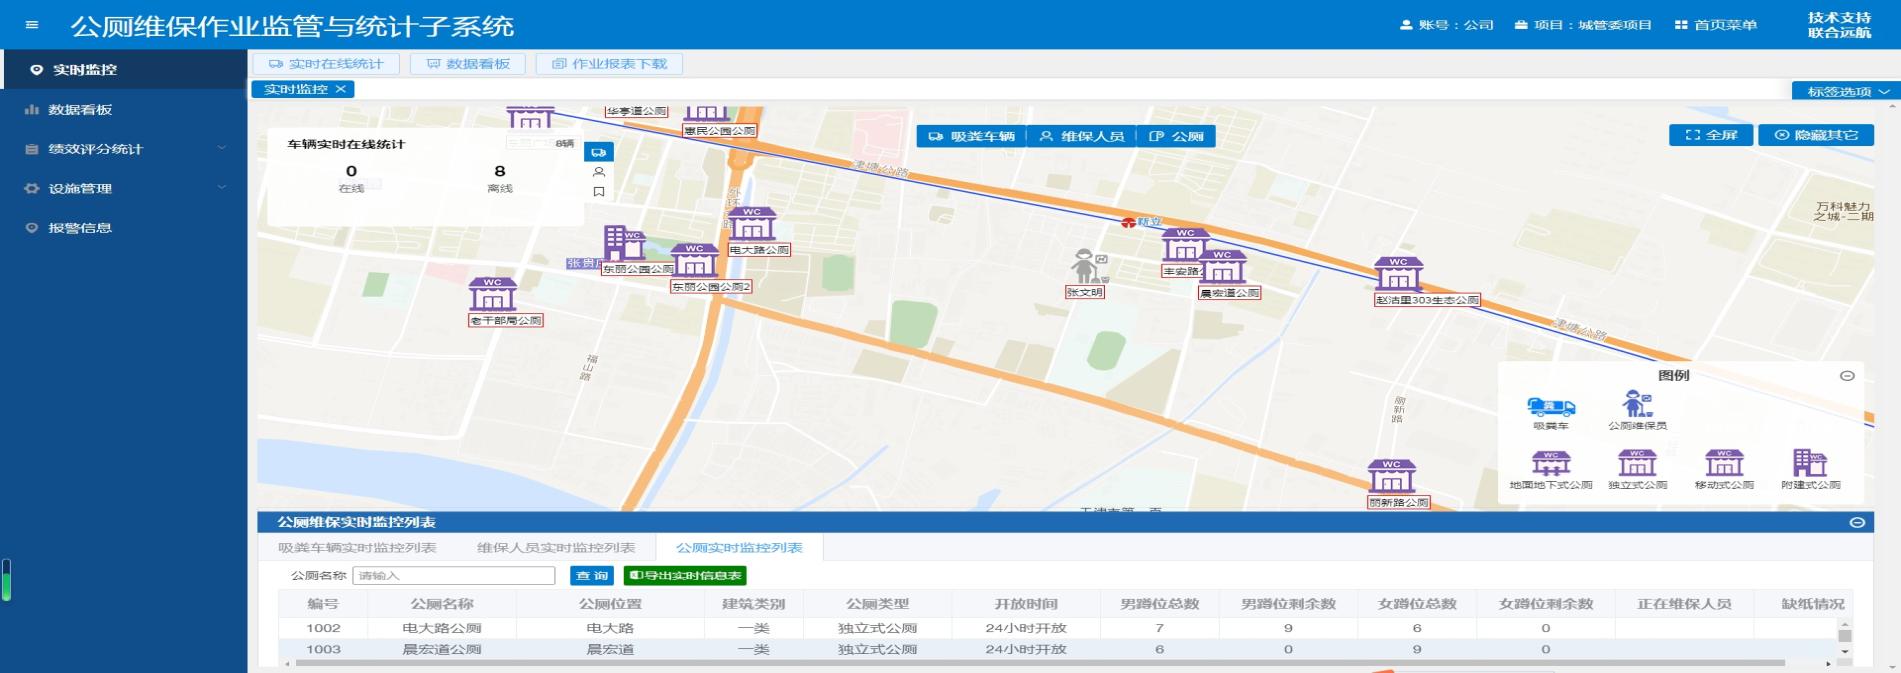Toggle the 公厕 map layer filter
Image resolution: width=1901 pixels, height=673 pixels.
click(x=1176, y=136)
